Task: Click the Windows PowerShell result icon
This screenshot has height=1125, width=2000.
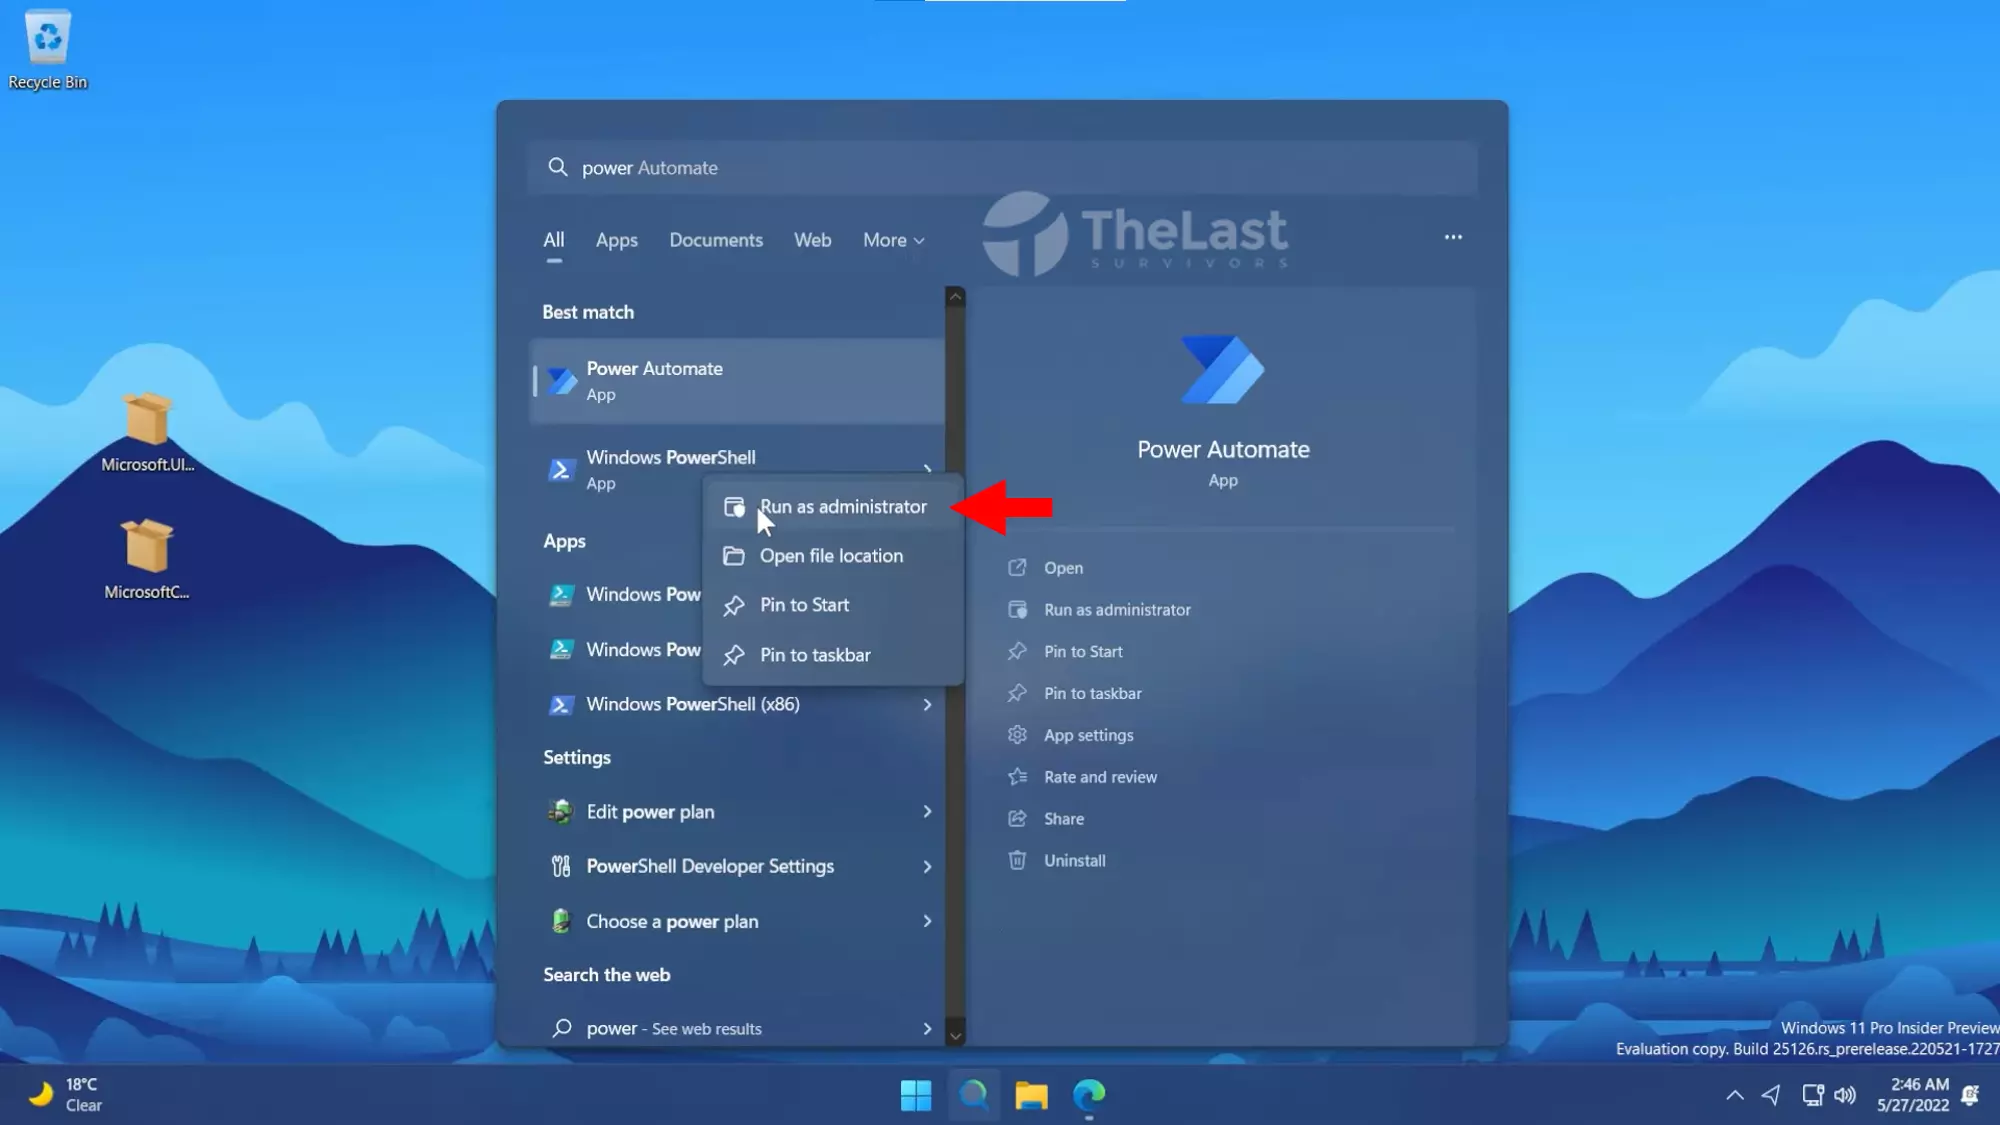Action: pyautogui.click(x=561, y=469)
